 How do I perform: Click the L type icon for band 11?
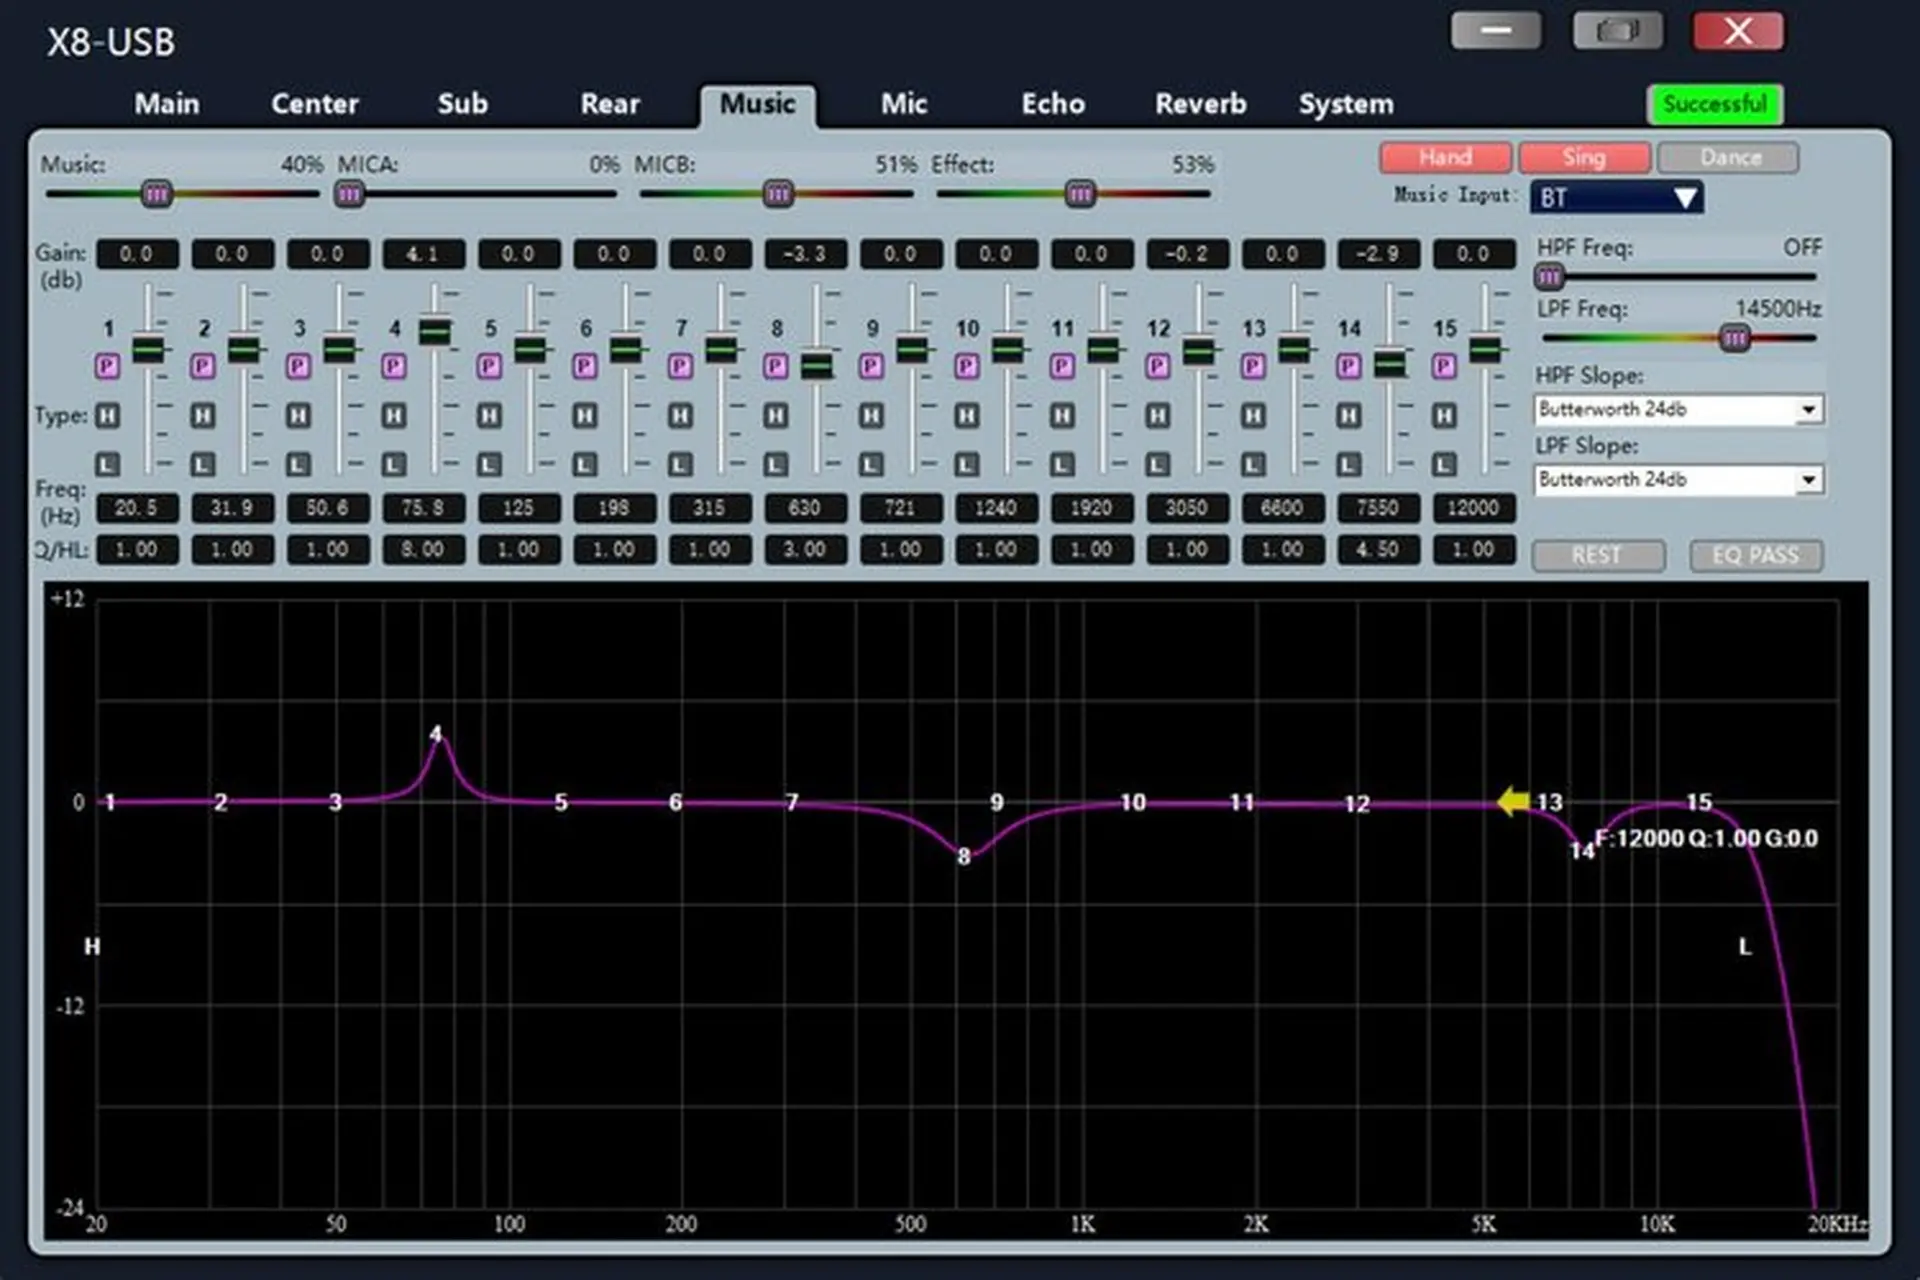1062,464
